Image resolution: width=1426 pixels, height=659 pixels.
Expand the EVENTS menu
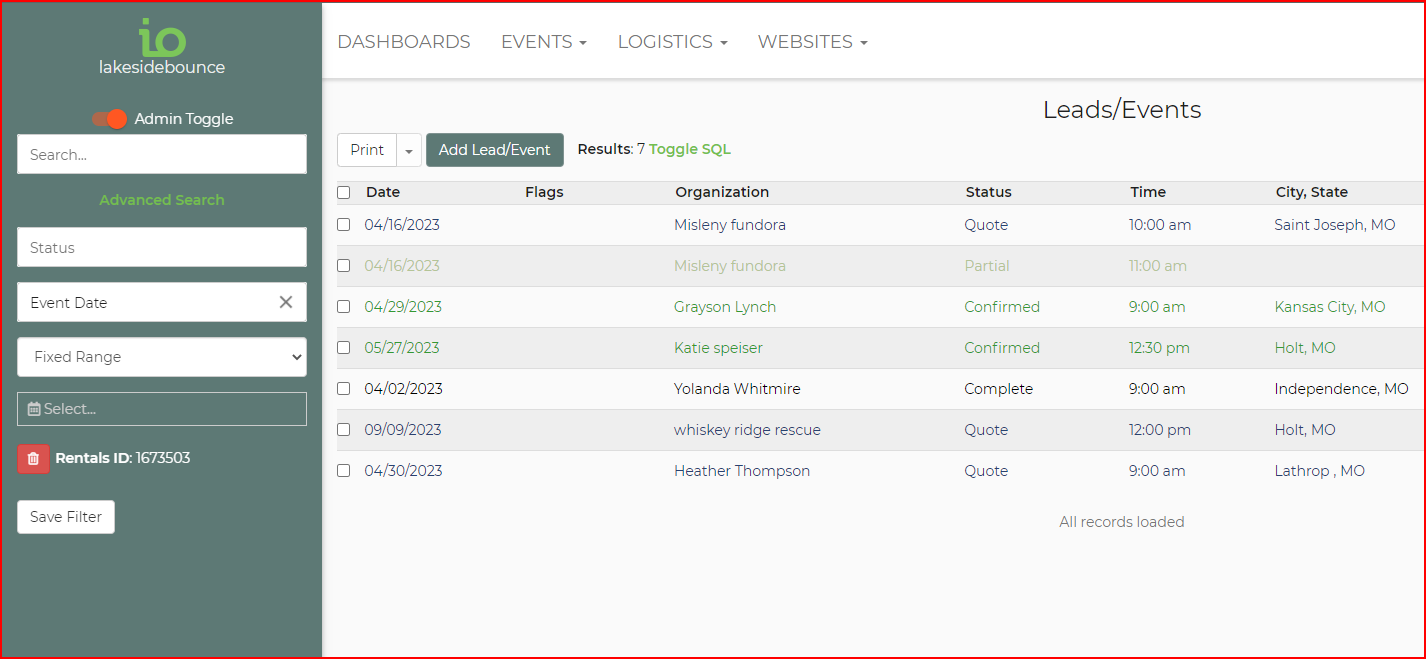click(x=543, y=42)
